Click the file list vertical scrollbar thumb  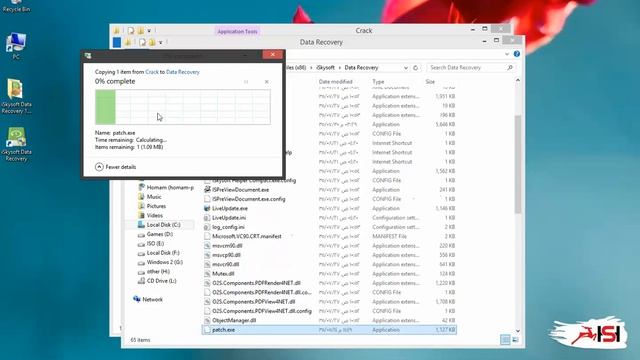tap(518, 164)
